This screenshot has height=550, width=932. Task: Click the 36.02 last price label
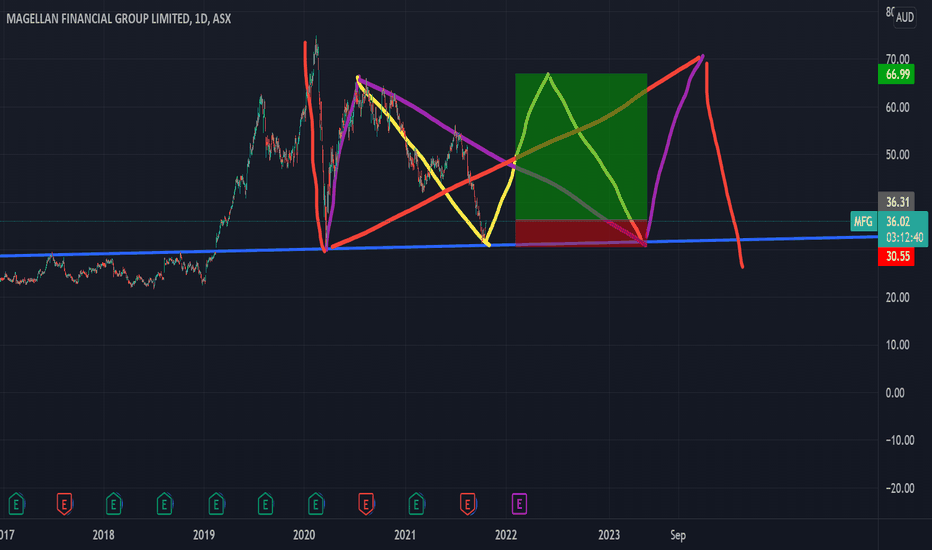coord(898,222)
